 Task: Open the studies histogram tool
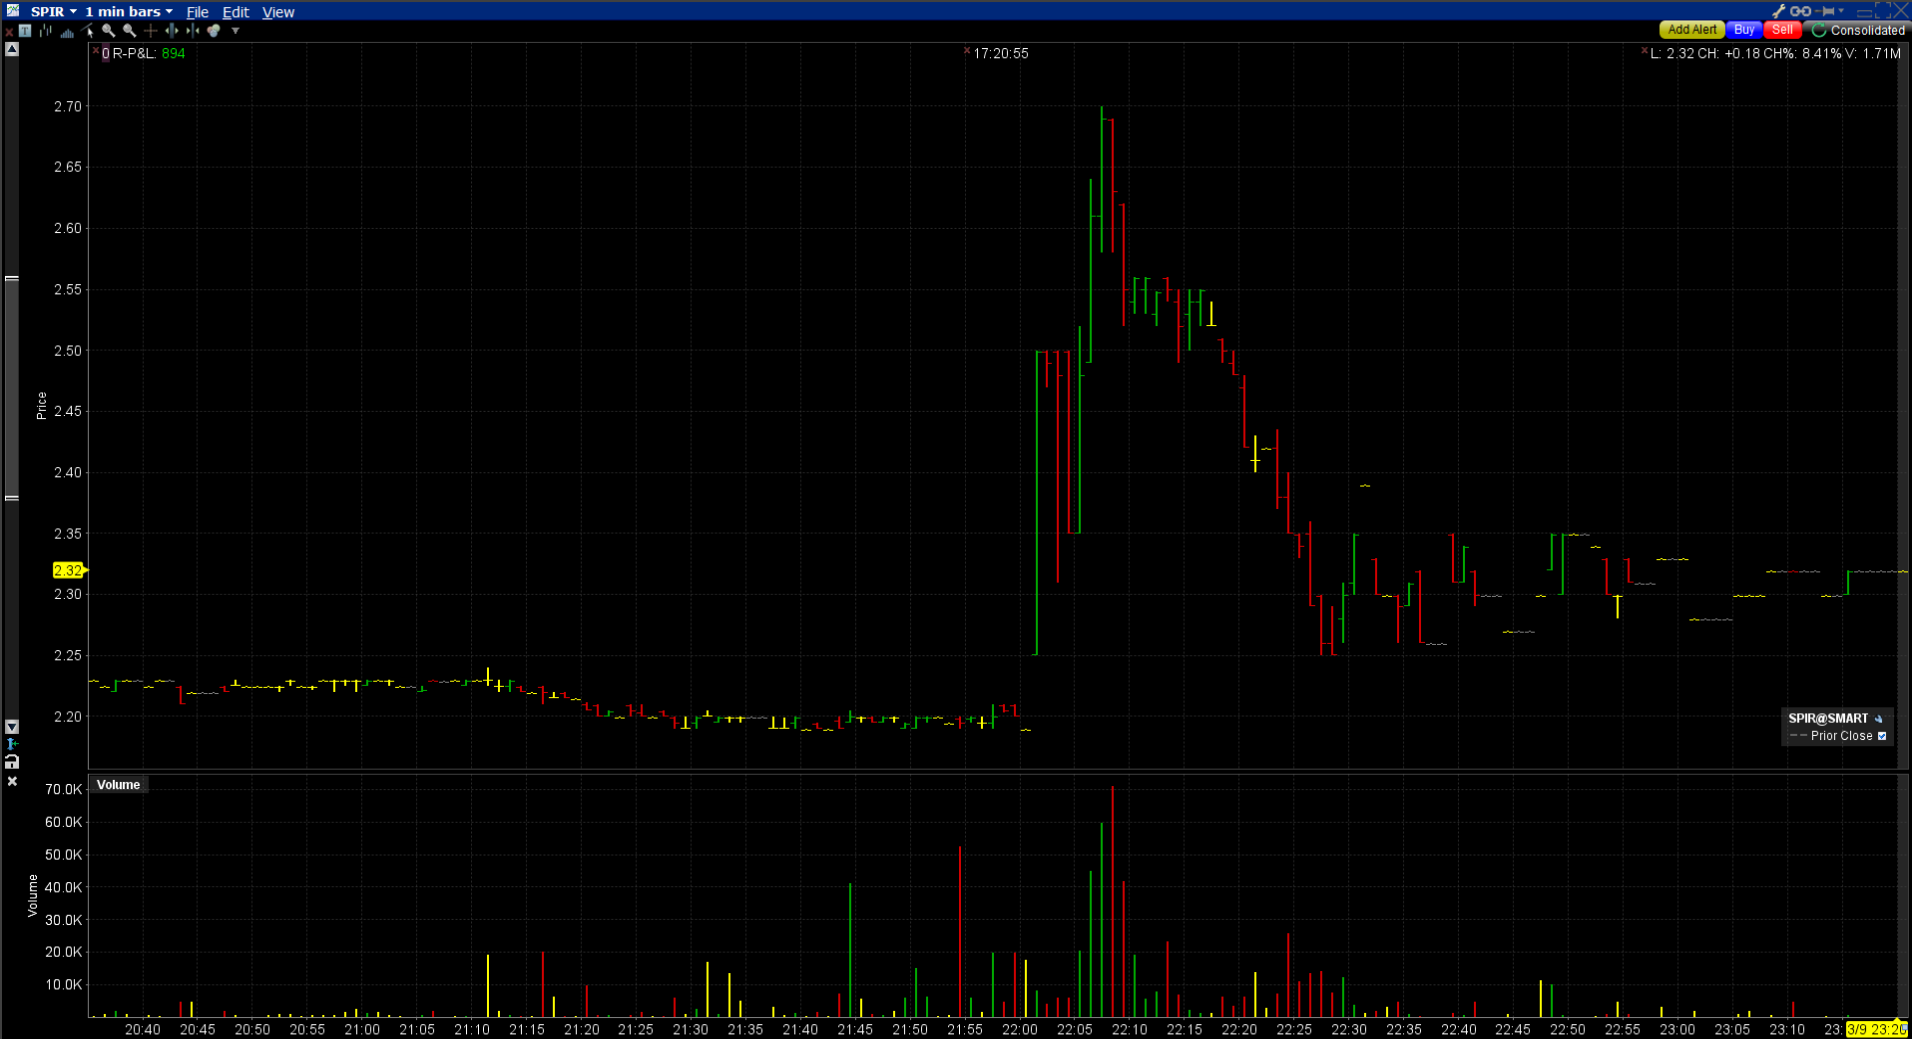click(67, 31)
